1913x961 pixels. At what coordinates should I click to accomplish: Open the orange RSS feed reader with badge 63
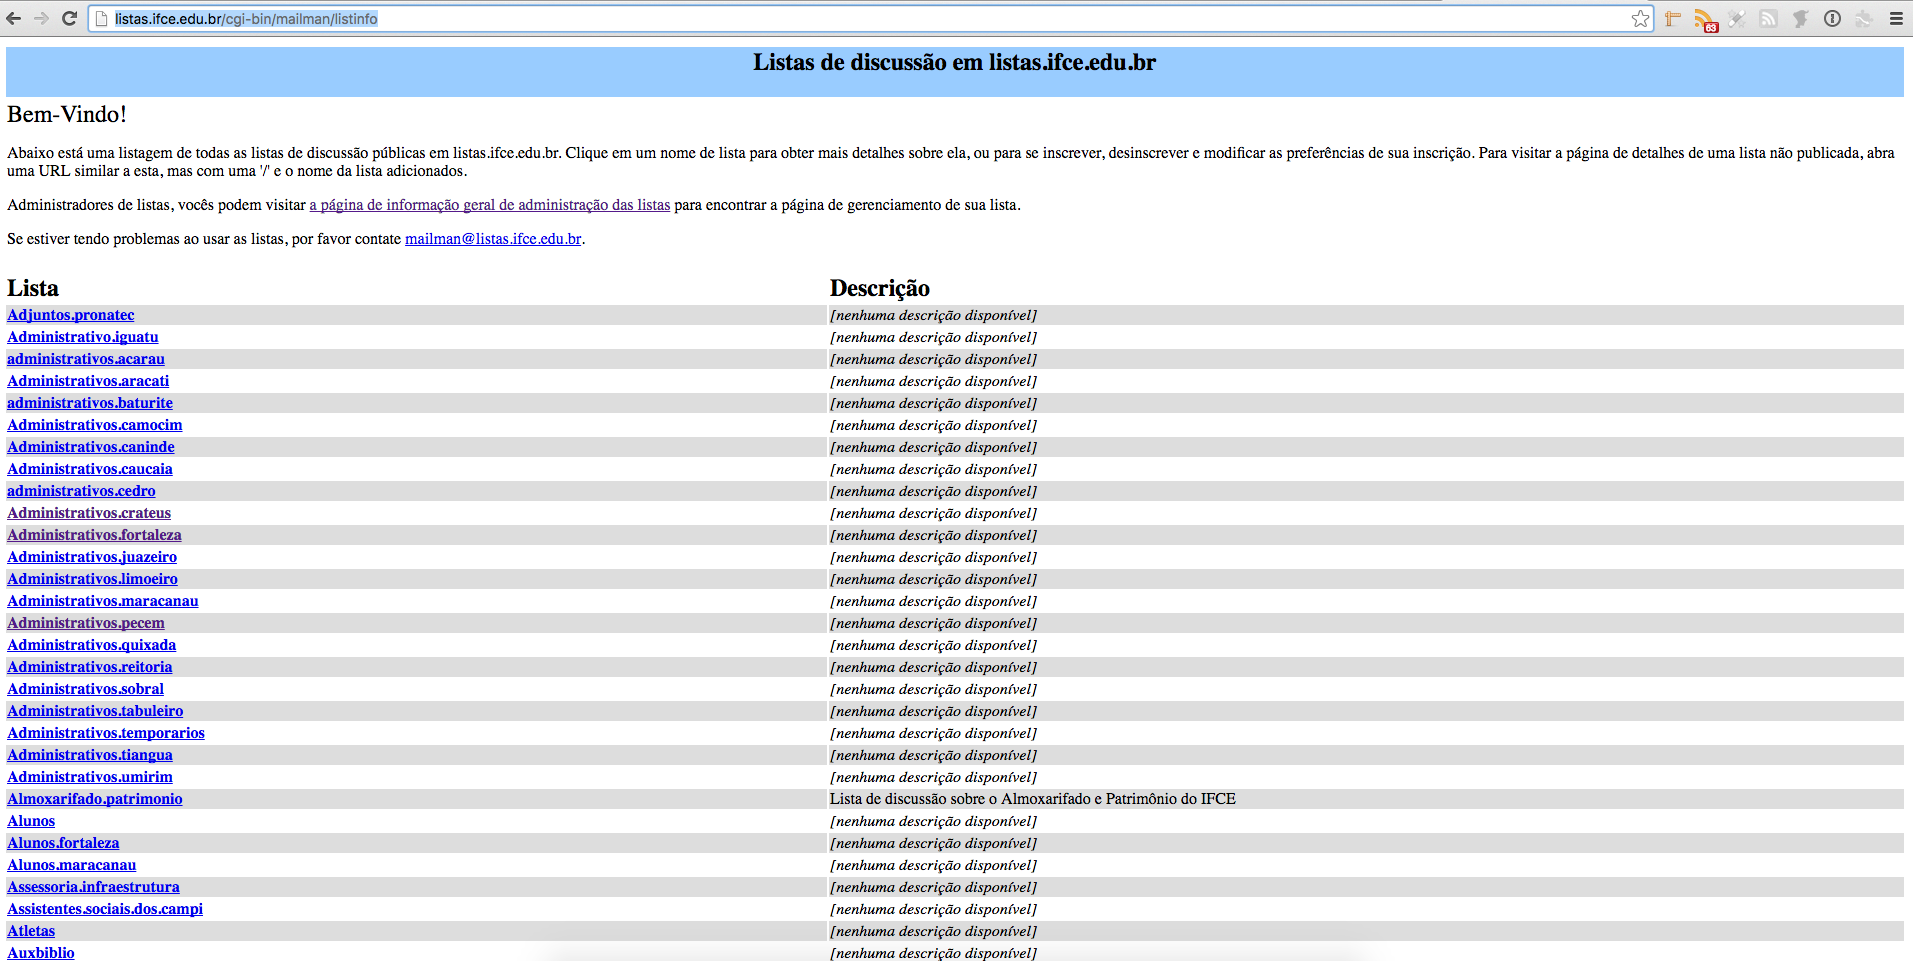tap(1705, 19)
